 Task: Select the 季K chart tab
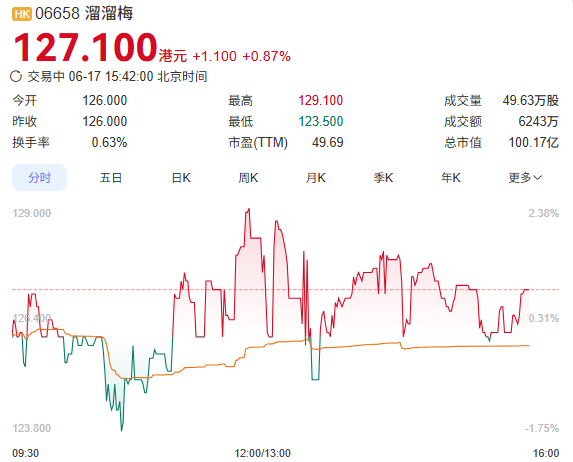pos(383,178)
